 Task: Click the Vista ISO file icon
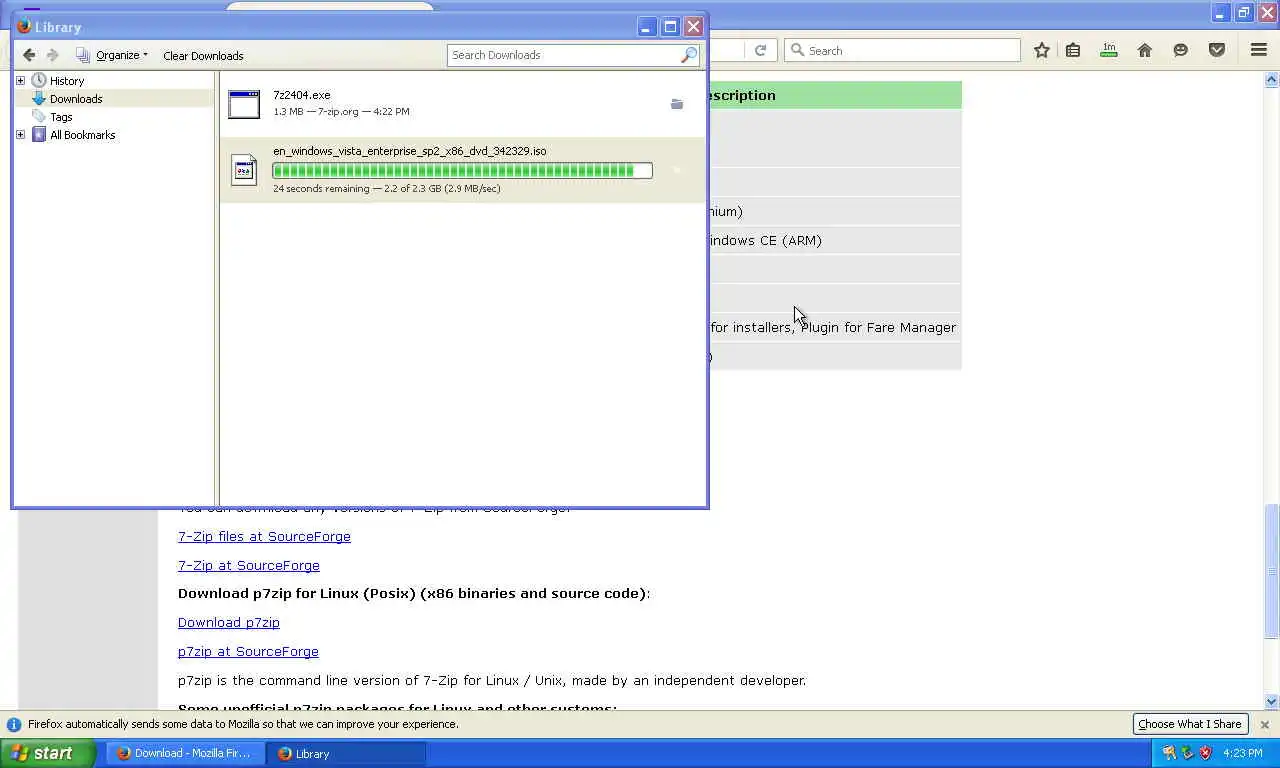click(244, 170)
